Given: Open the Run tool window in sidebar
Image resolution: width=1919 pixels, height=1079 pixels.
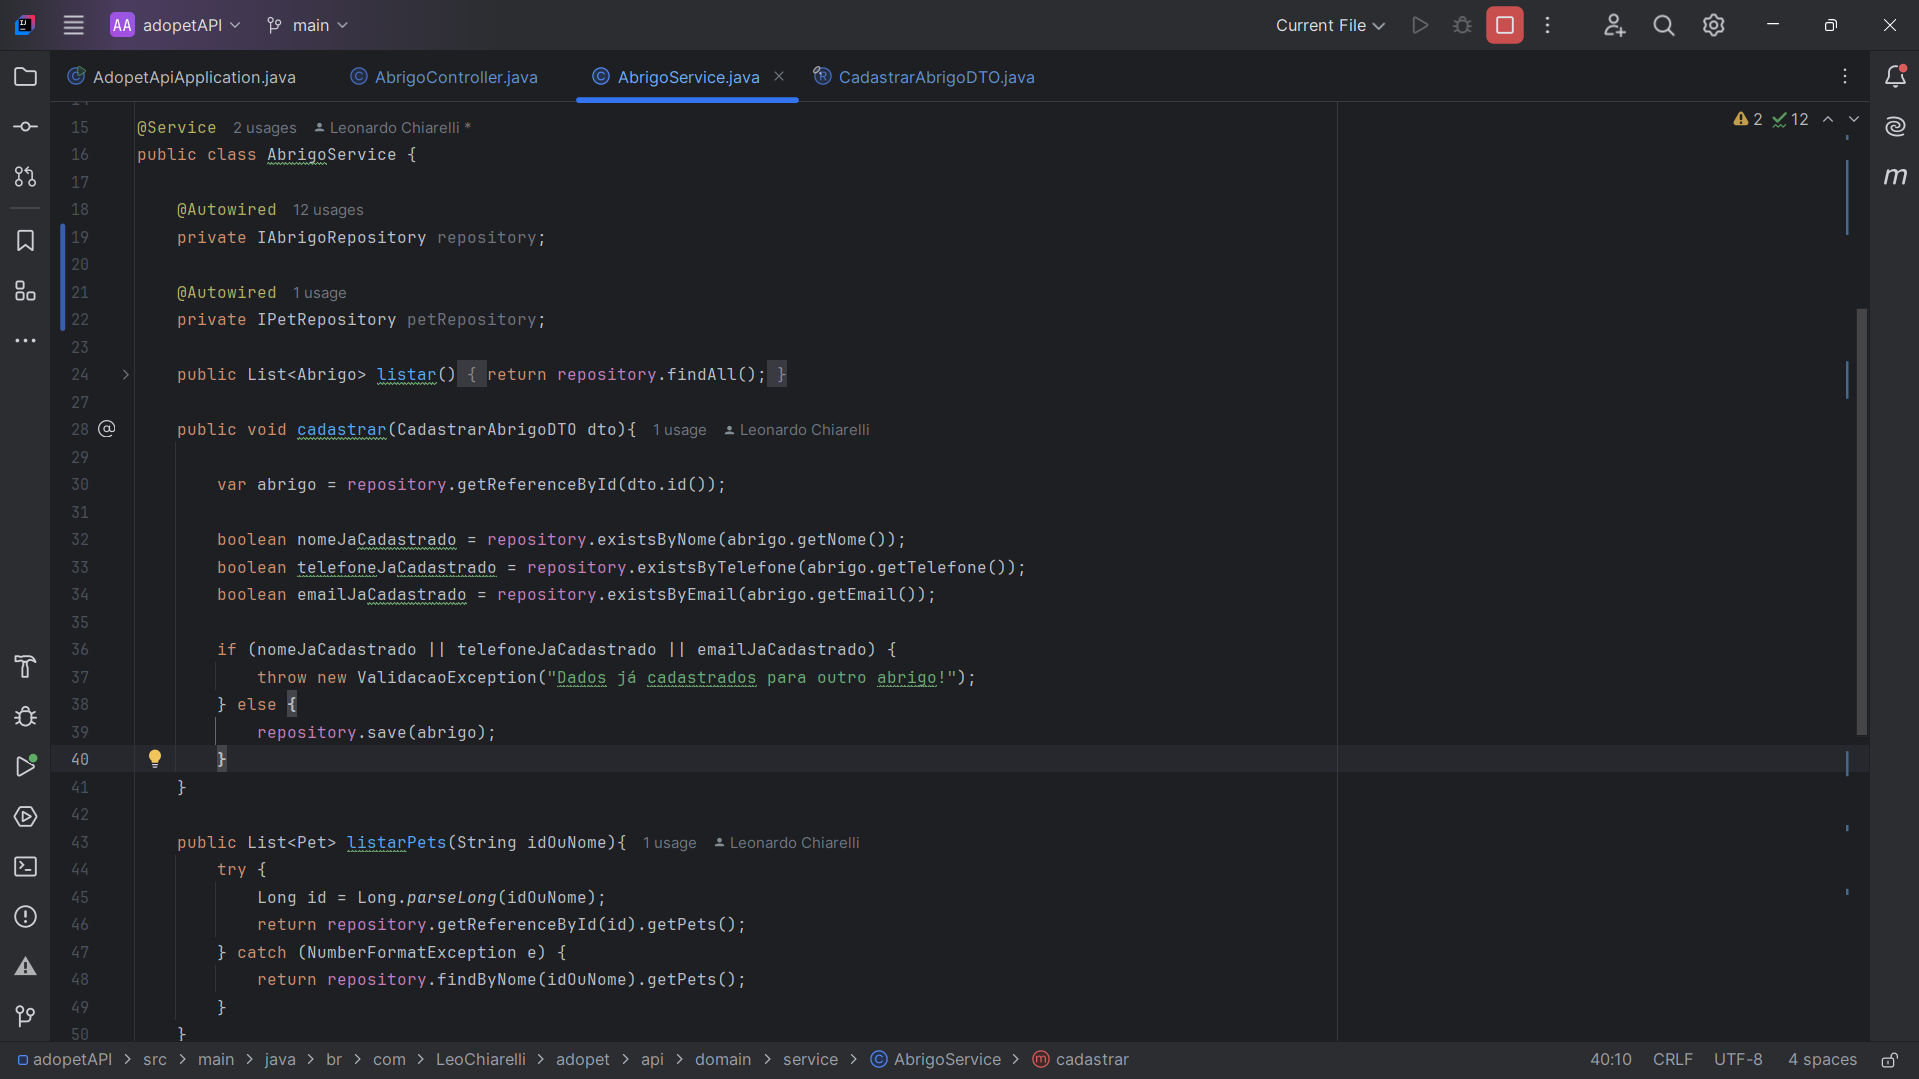Looking at the screenshot, I should pyautogui.click(x=26, y=767).
